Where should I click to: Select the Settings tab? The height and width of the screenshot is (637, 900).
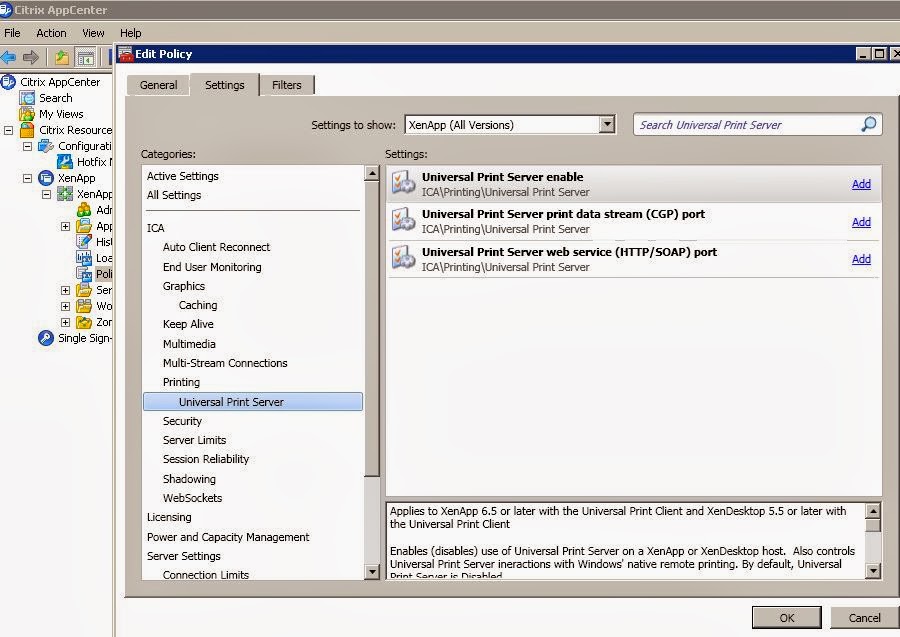224,84
